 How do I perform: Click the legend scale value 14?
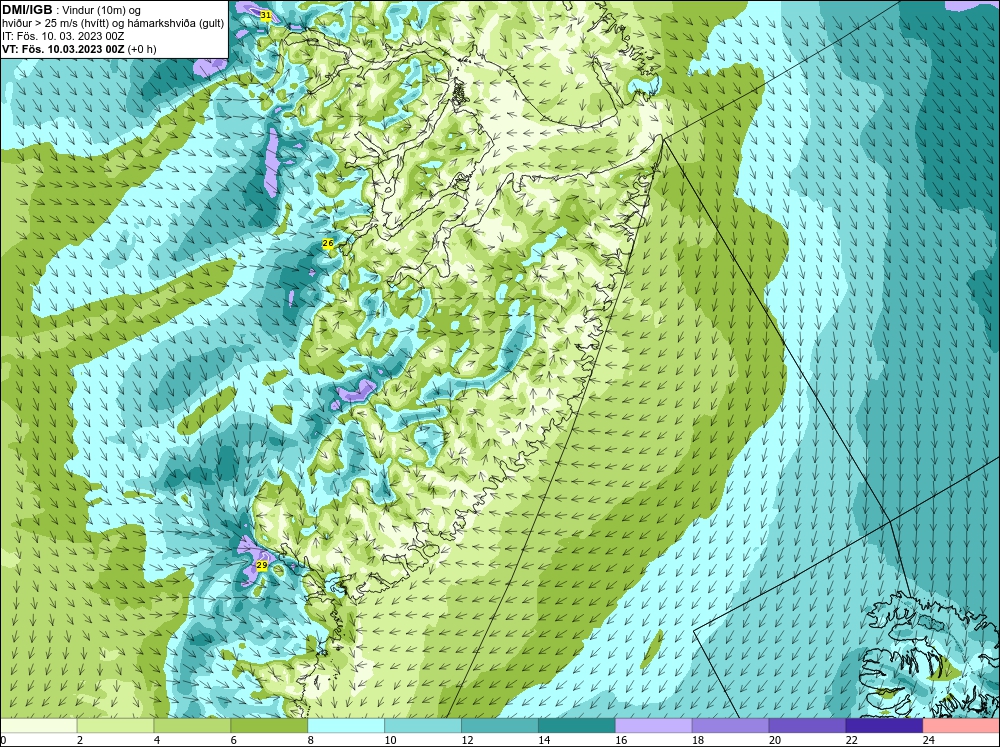pyautogui.click(x=544, y=740)
